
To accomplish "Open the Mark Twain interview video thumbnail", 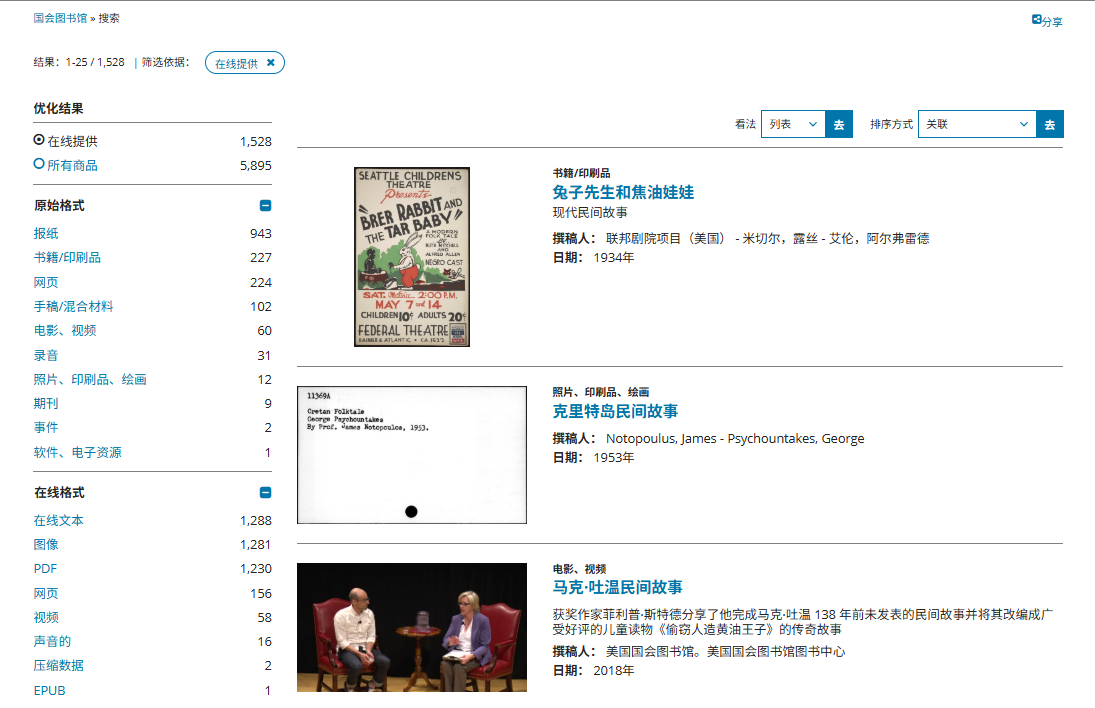I will point(412,627).
